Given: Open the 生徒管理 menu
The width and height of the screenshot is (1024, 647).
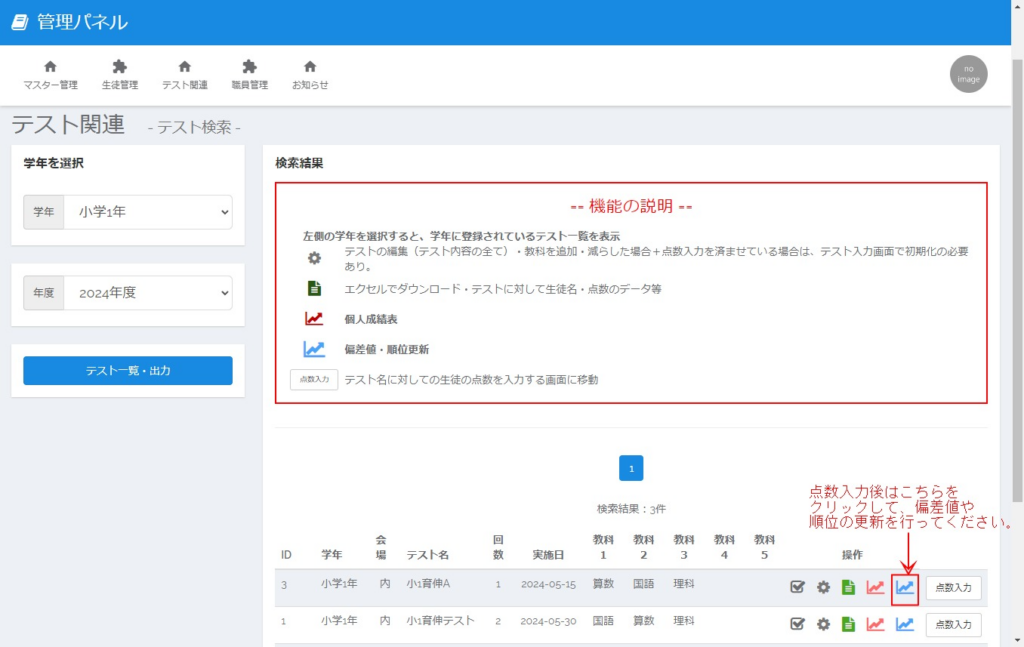Looking at the screenshot, I should click(120, 75).
